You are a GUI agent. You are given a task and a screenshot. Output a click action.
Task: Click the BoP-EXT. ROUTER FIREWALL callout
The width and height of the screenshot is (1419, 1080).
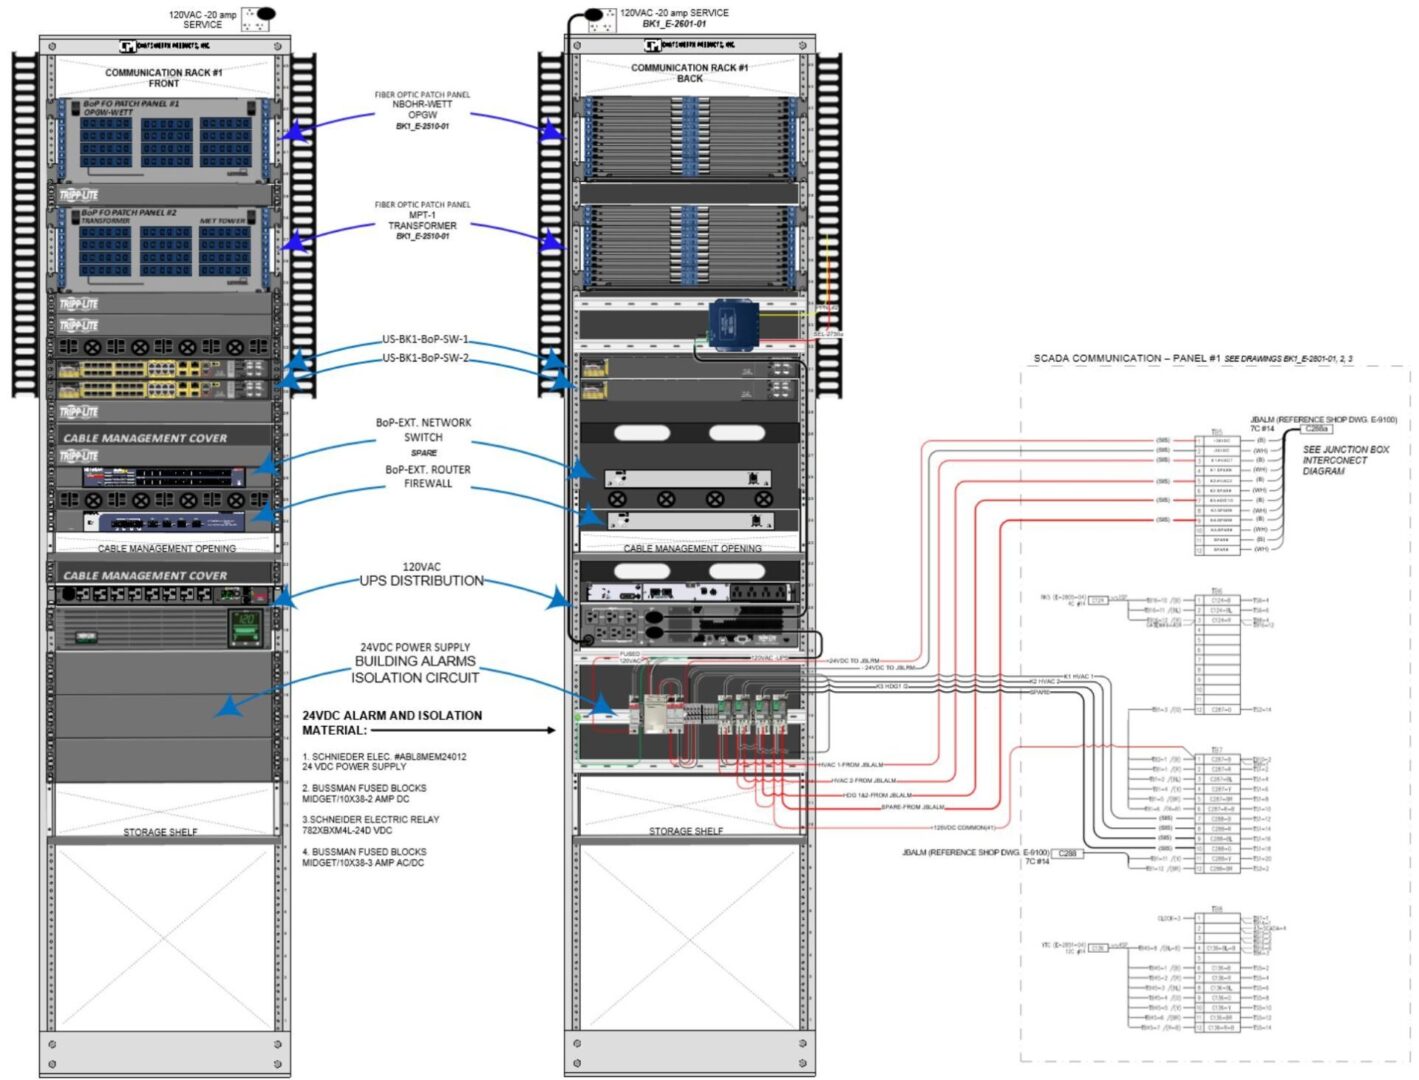point(428,476)
